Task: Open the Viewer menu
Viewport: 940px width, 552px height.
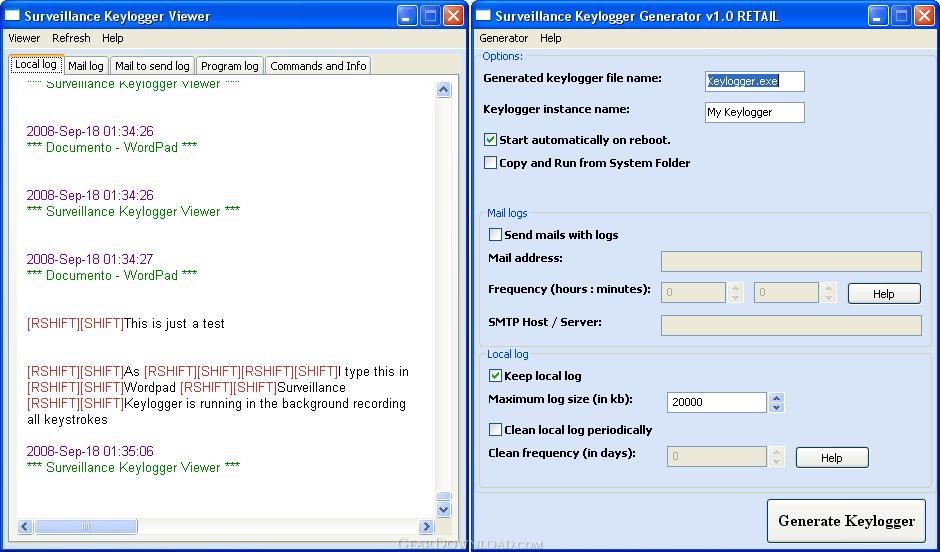Action: (24, 38)
